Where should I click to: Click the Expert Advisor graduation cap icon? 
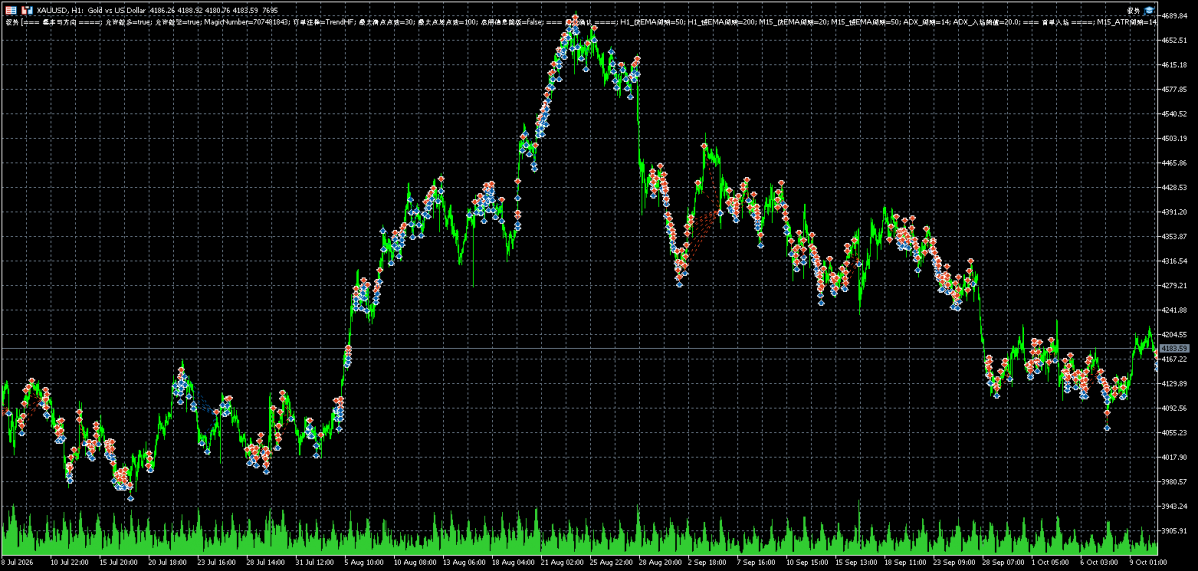pyautogui.click(x=1148, y=10)
